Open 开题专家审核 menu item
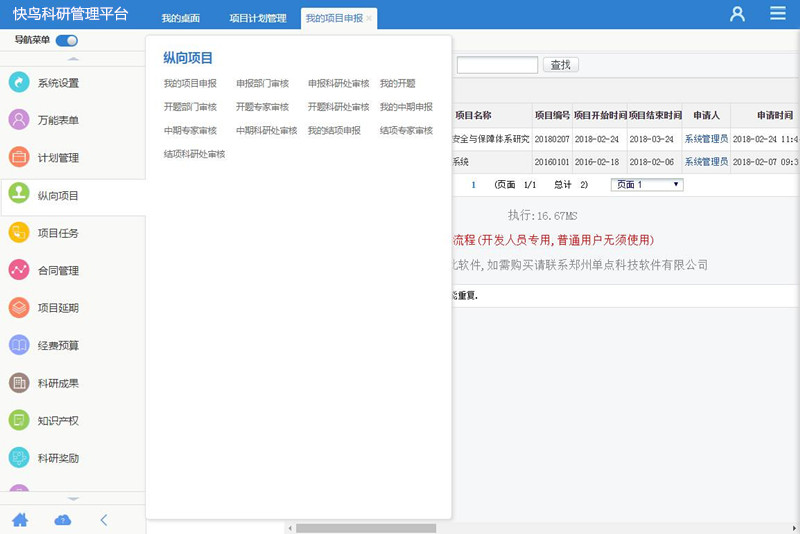Viewport: 800px width, 534px height. pyautogui.click(x=262, y=107)
